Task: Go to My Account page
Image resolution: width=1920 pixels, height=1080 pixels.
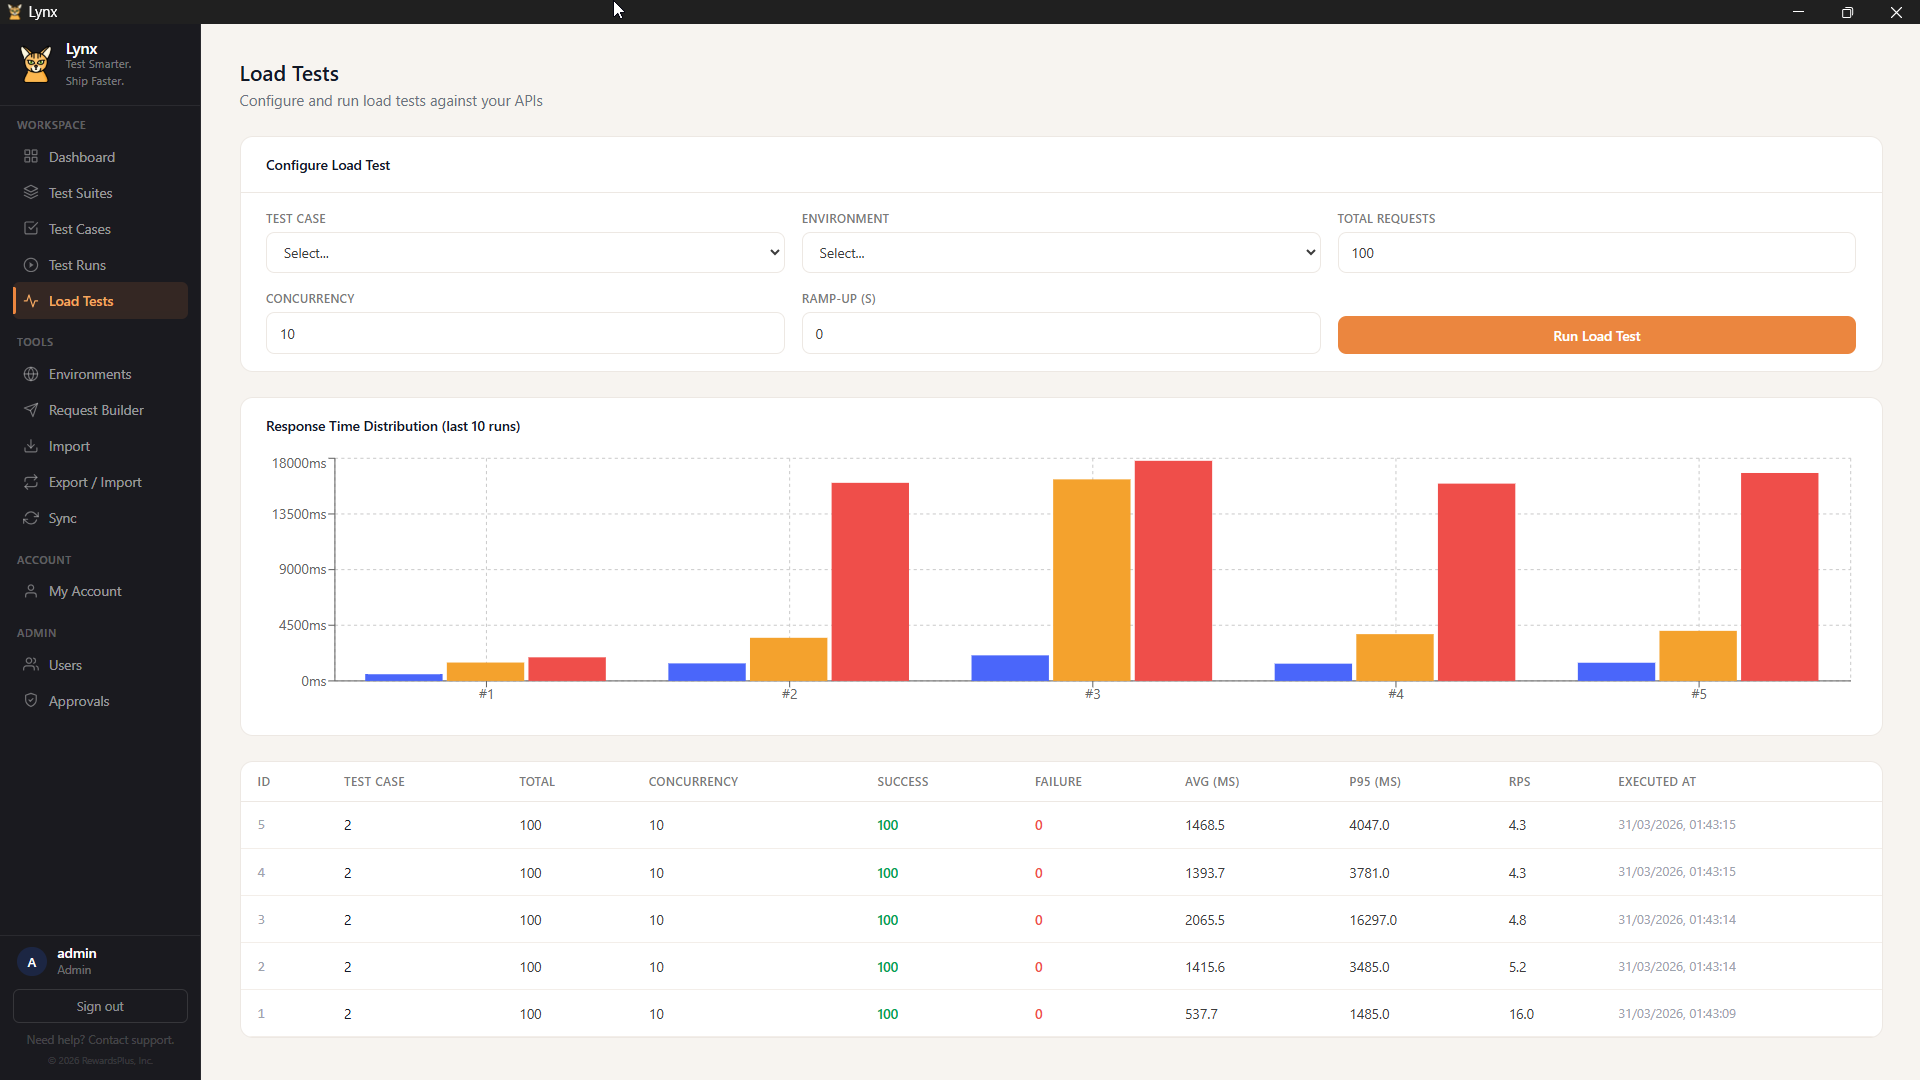Action: 85,591
